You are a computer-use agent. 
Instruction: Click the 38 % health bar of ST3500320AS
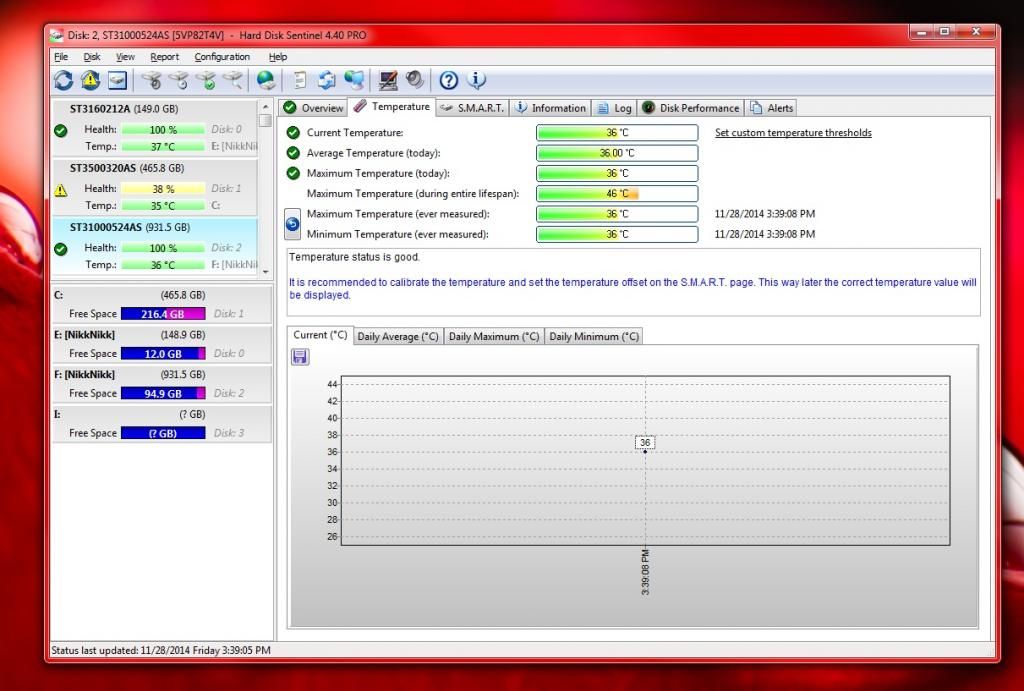(x=163, y=189)
